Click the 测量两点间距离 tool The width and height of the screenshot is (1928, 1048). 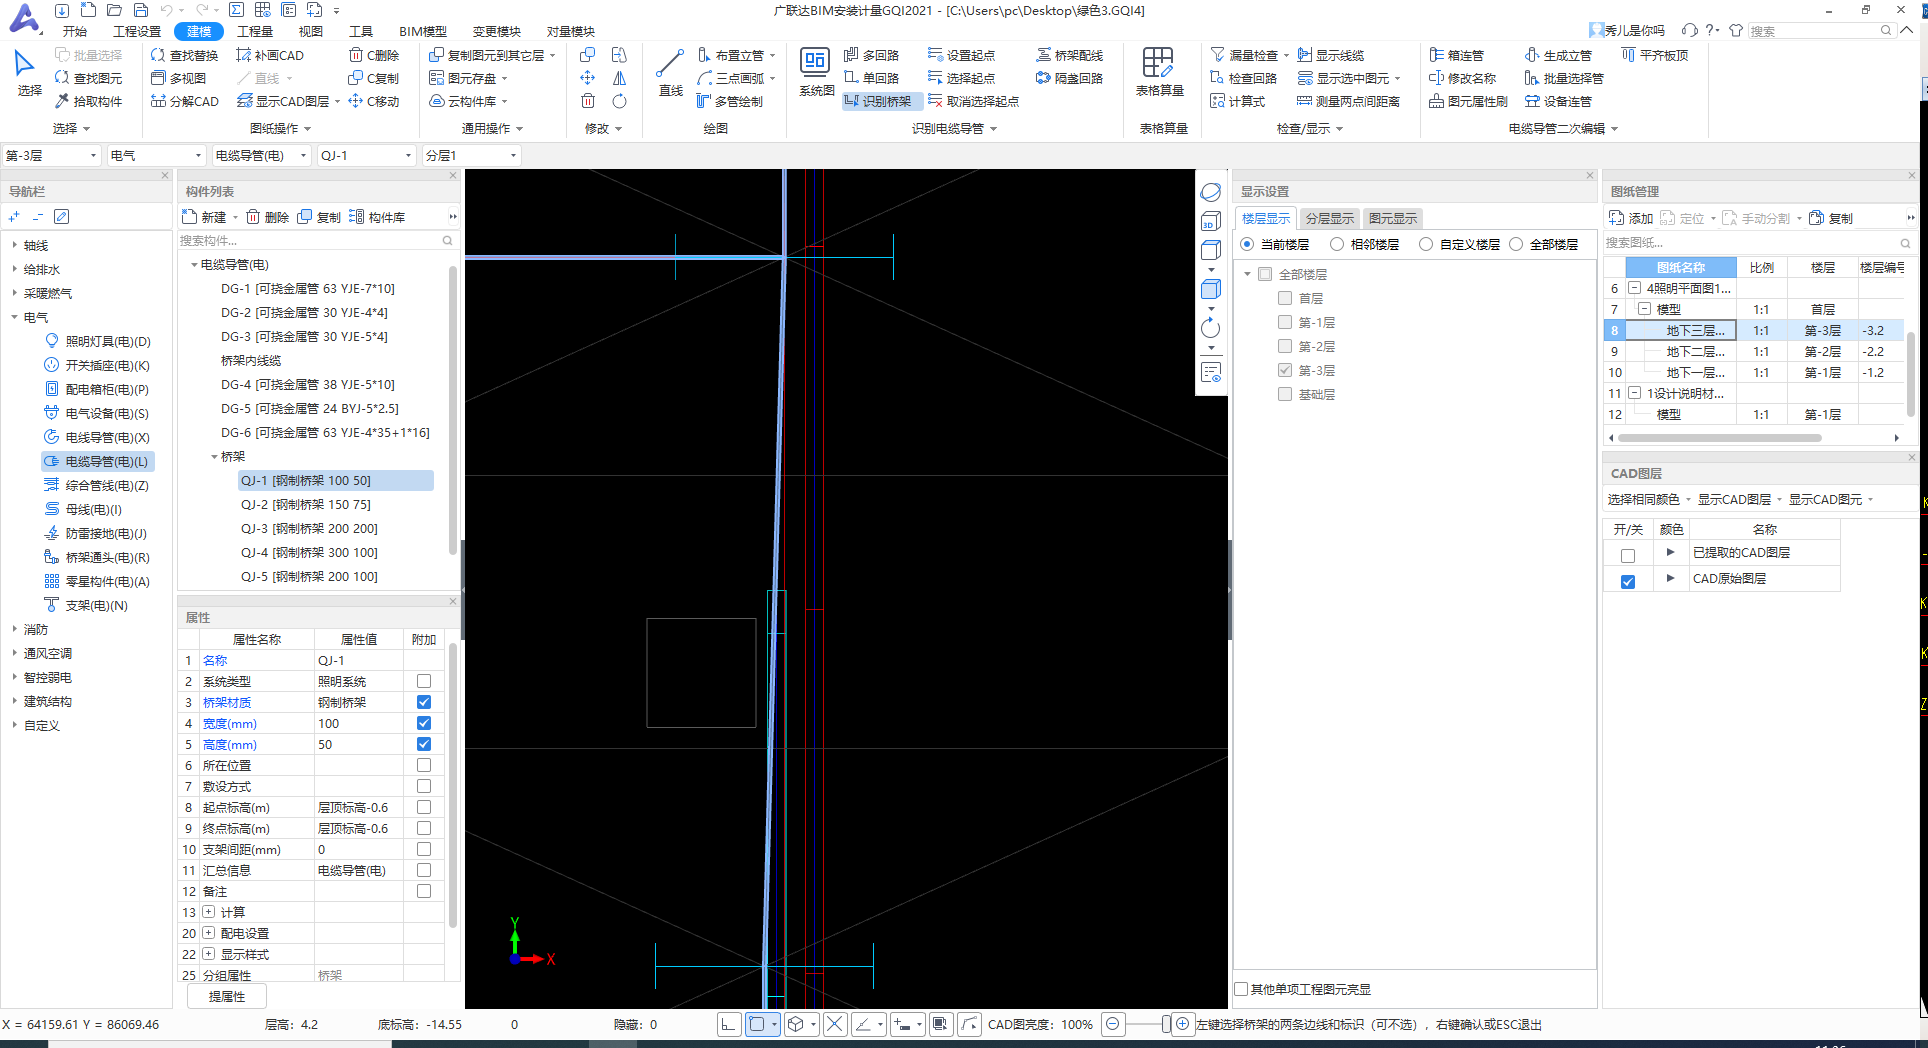coord(1348,101)
